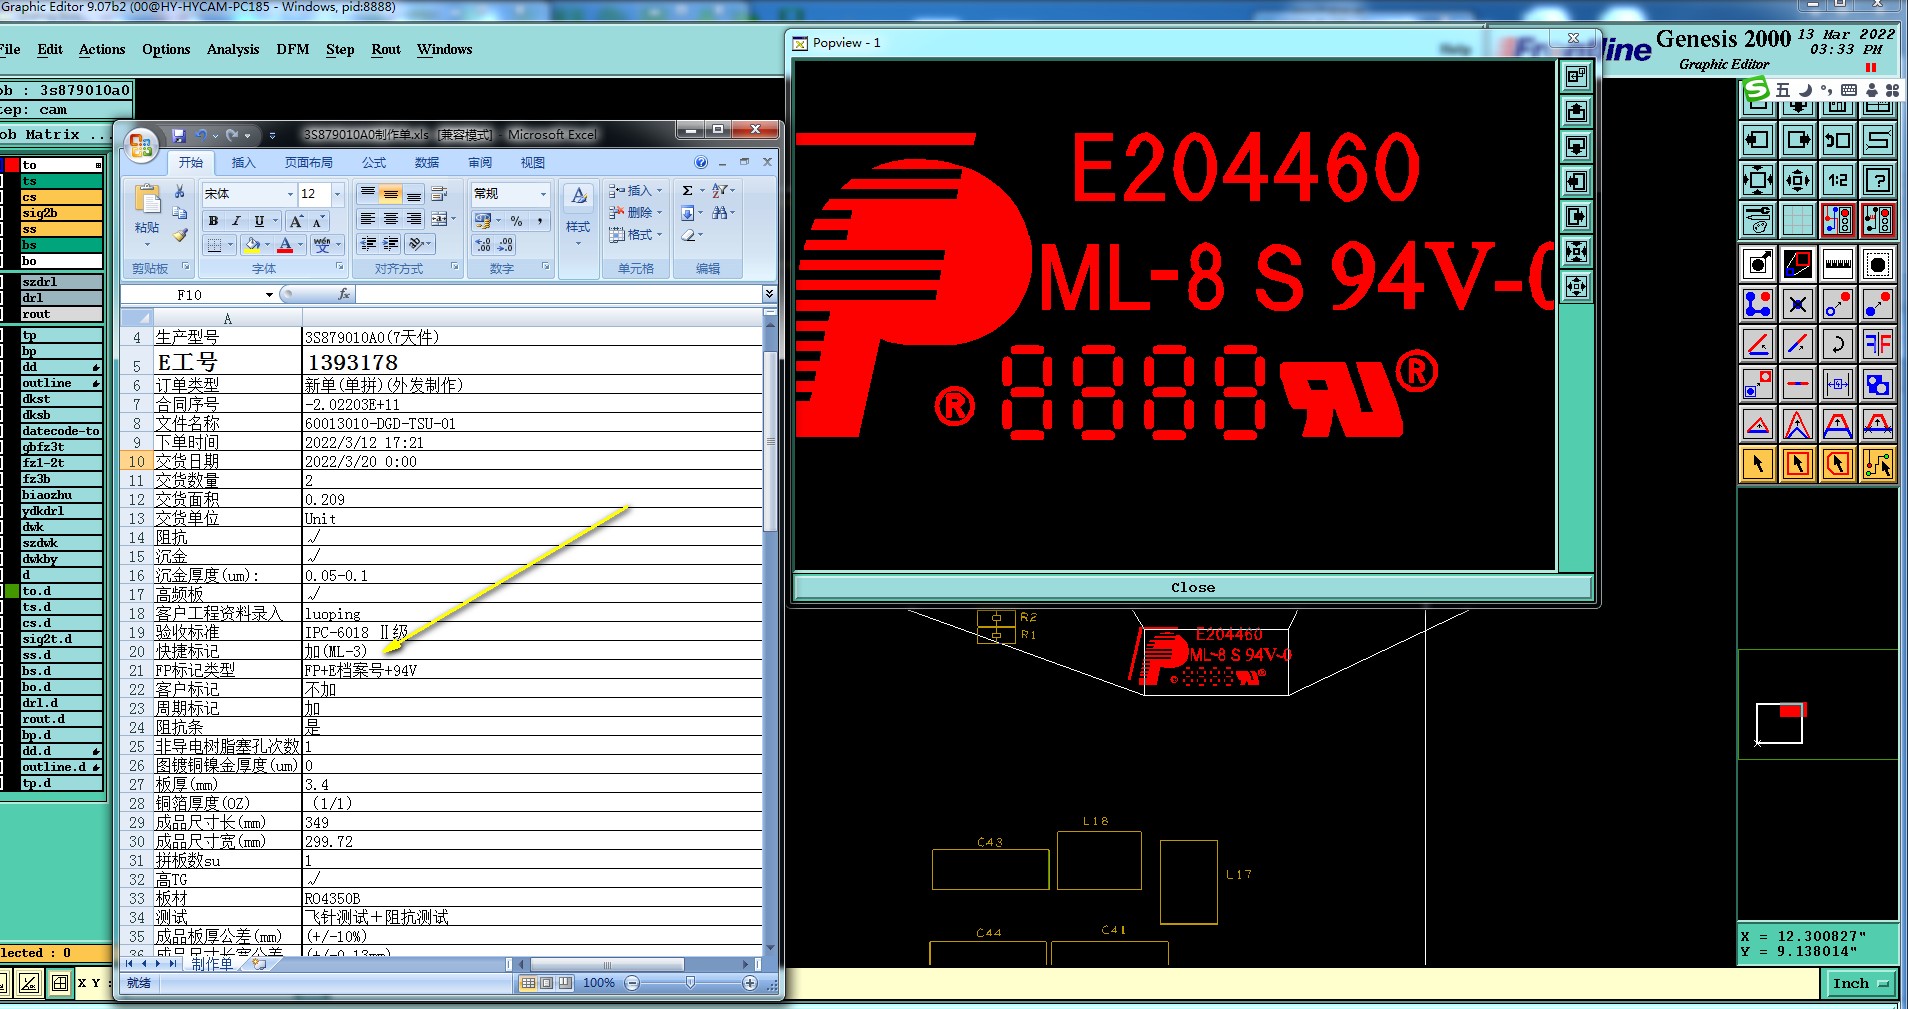The width and height of the screenshot is (1908, 1009).
Task: Increase font size with the large A icon
Action: pos(296,221)
